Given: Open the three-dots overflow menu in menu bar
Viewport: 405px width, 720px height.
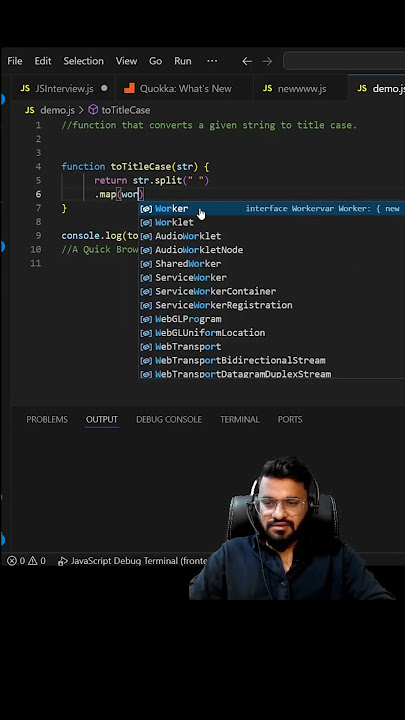Looking at the screenshot, I should point(212,61).
